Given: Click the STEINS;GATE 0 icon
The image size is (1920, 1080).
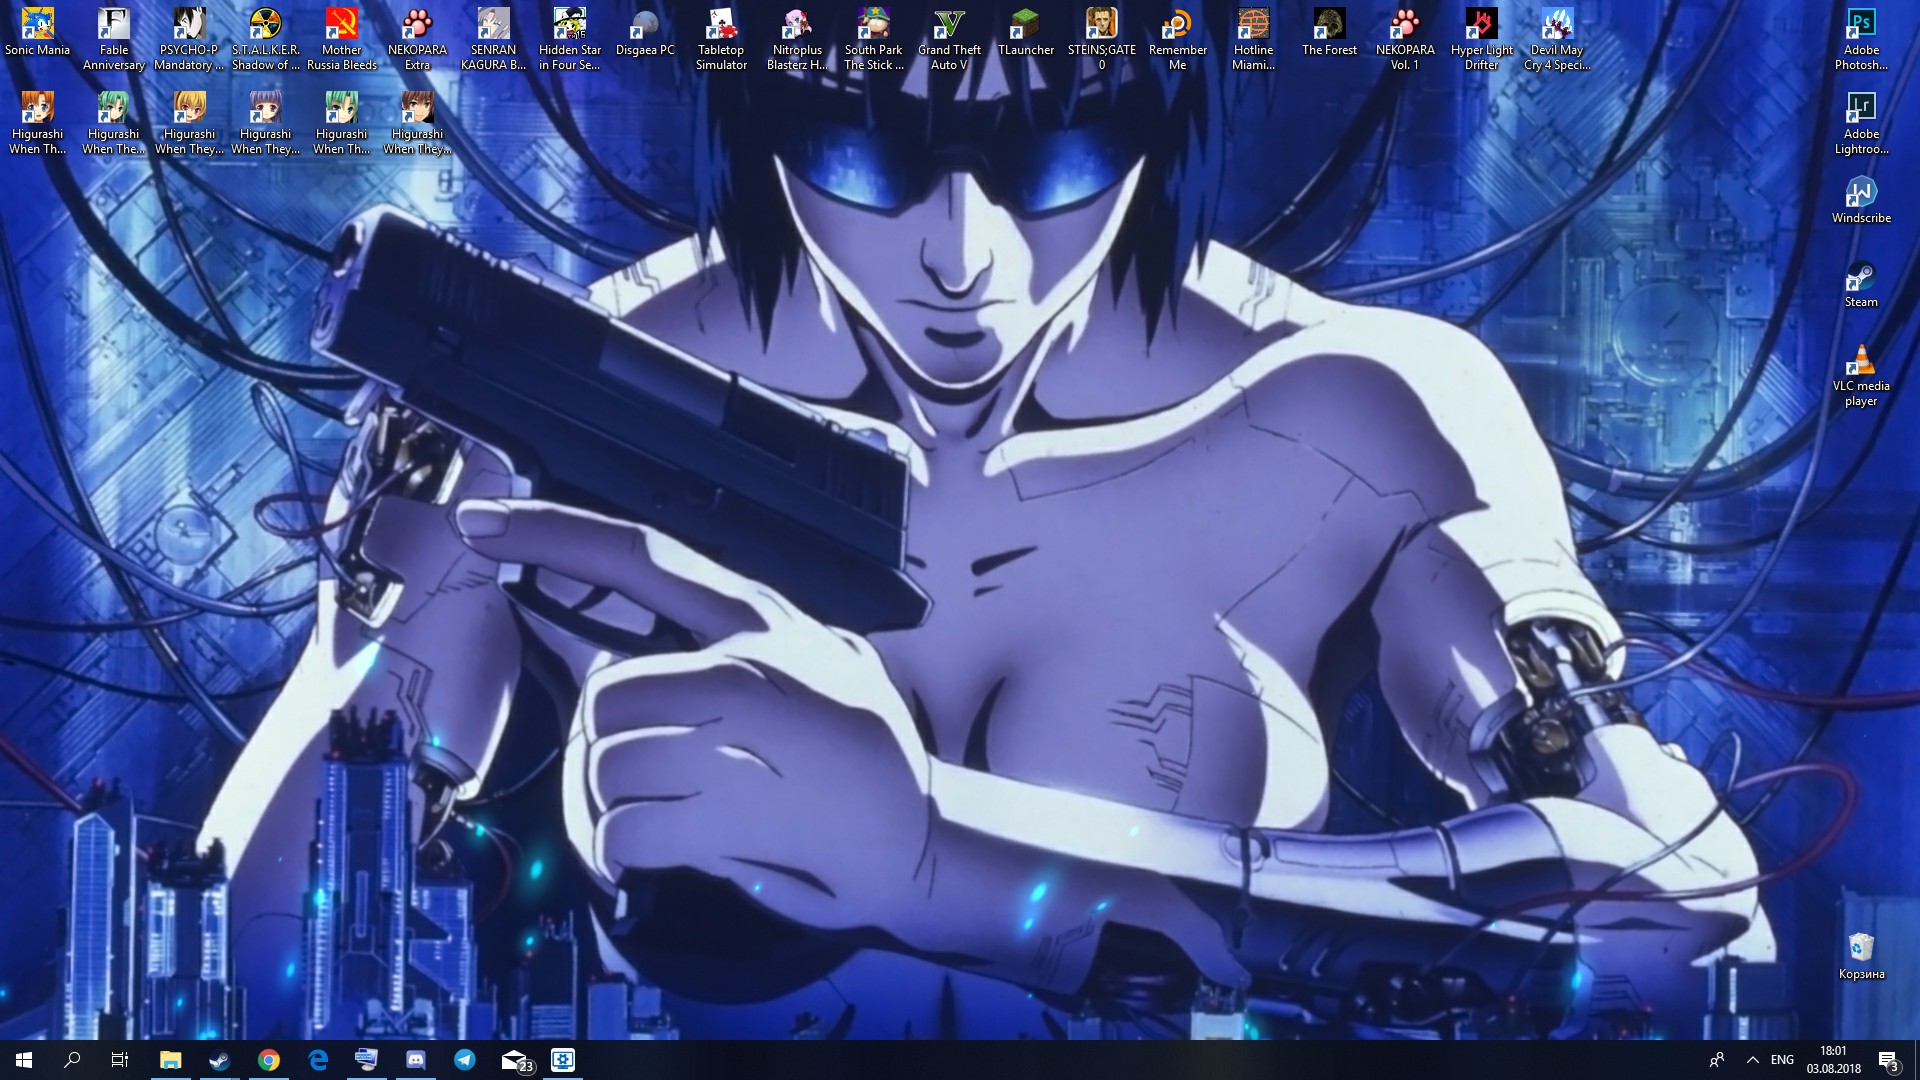Looking at the screenshot, I should [1101, 40].
